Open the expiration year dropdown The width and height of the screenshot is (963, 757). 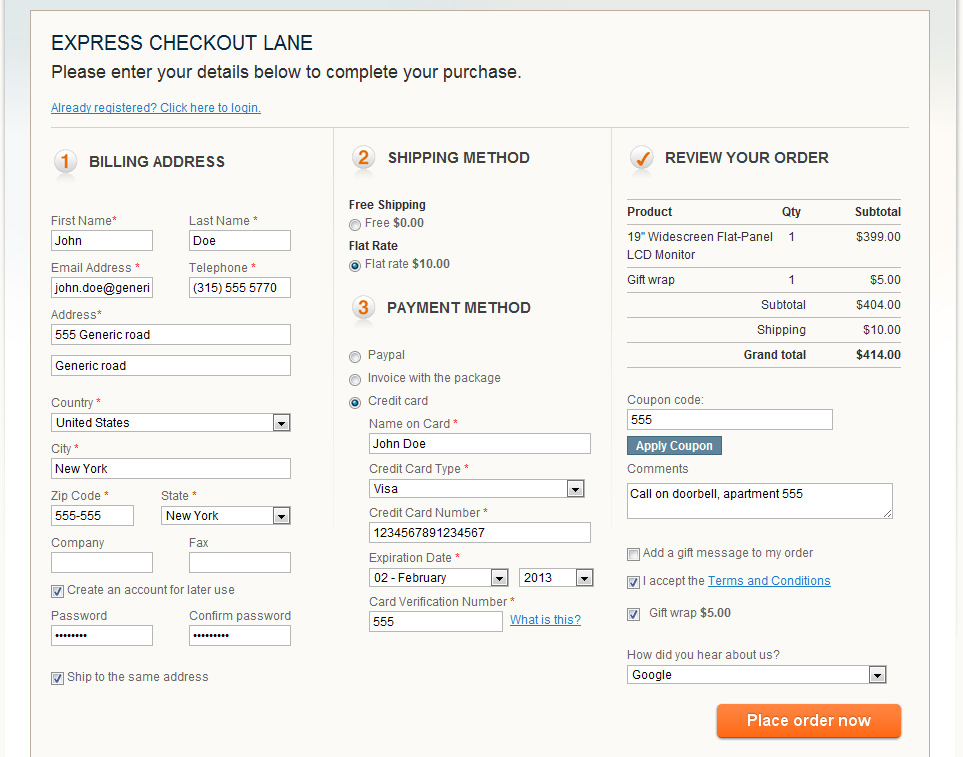(x=556, y=578)
